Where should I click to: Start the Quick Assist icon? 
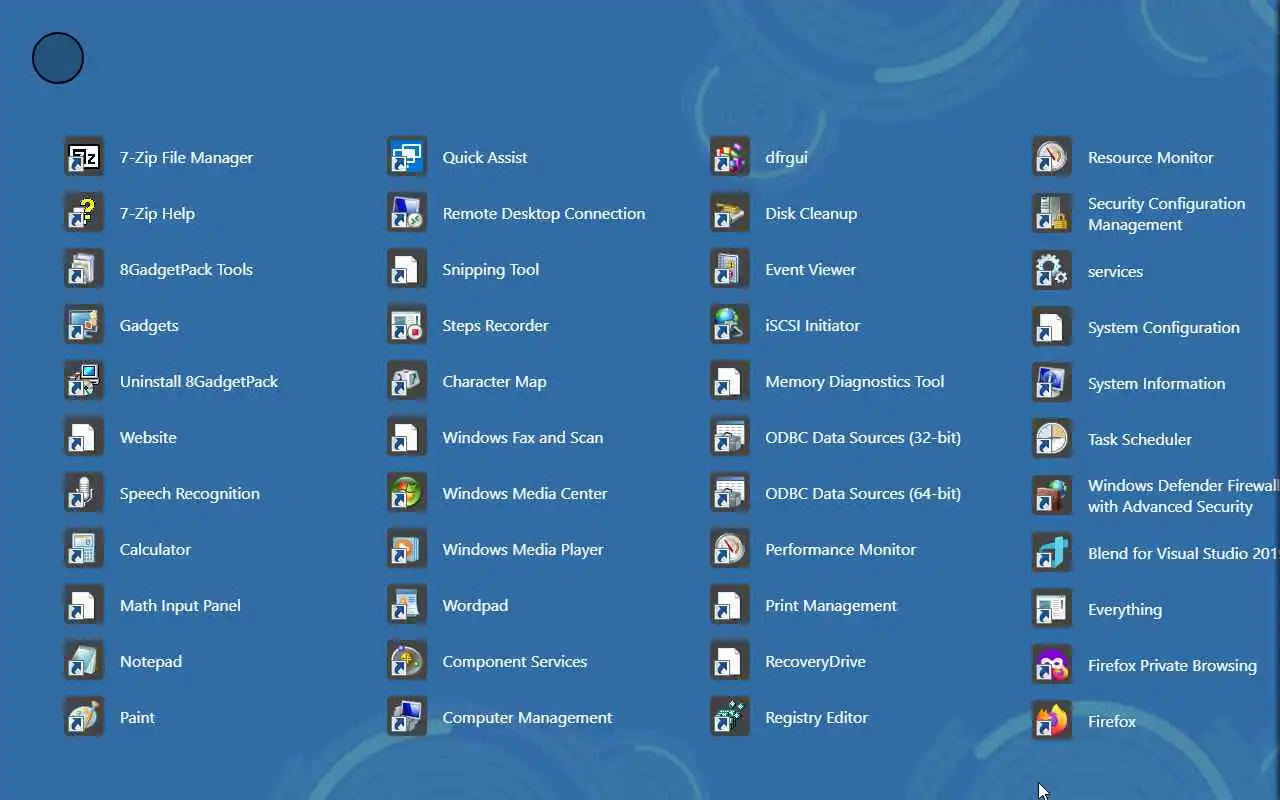click(407, 157)
